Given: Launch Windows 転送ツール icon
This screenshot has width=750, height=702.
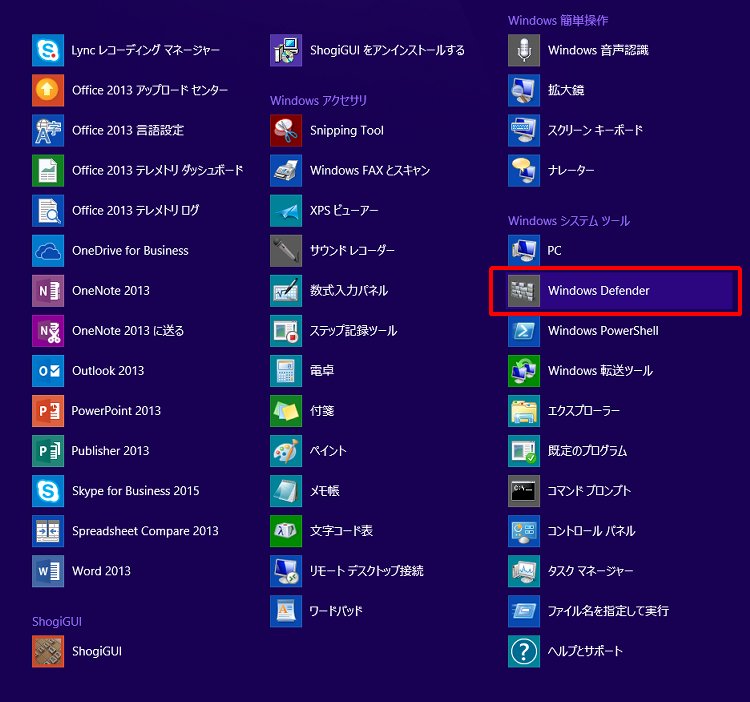Looking at the screenshot, I should pyautogui.click(x=524, y=371).
